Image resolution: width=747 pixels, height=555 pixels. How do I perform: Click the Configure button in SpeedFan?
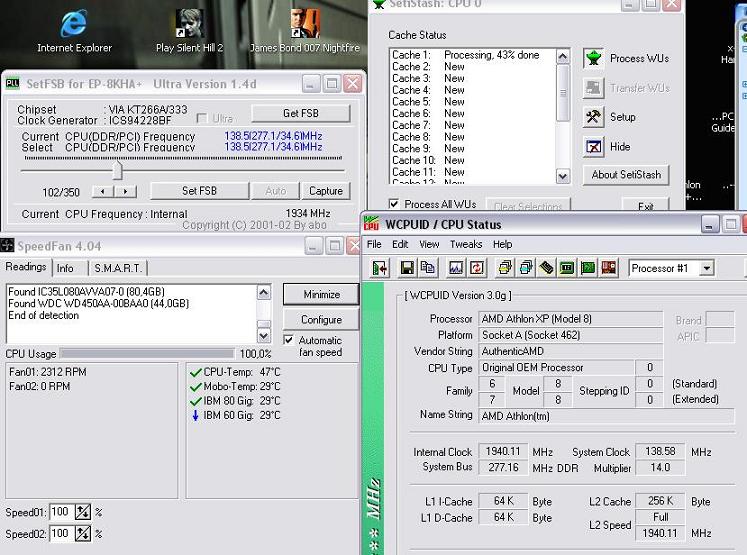point(321,320)
